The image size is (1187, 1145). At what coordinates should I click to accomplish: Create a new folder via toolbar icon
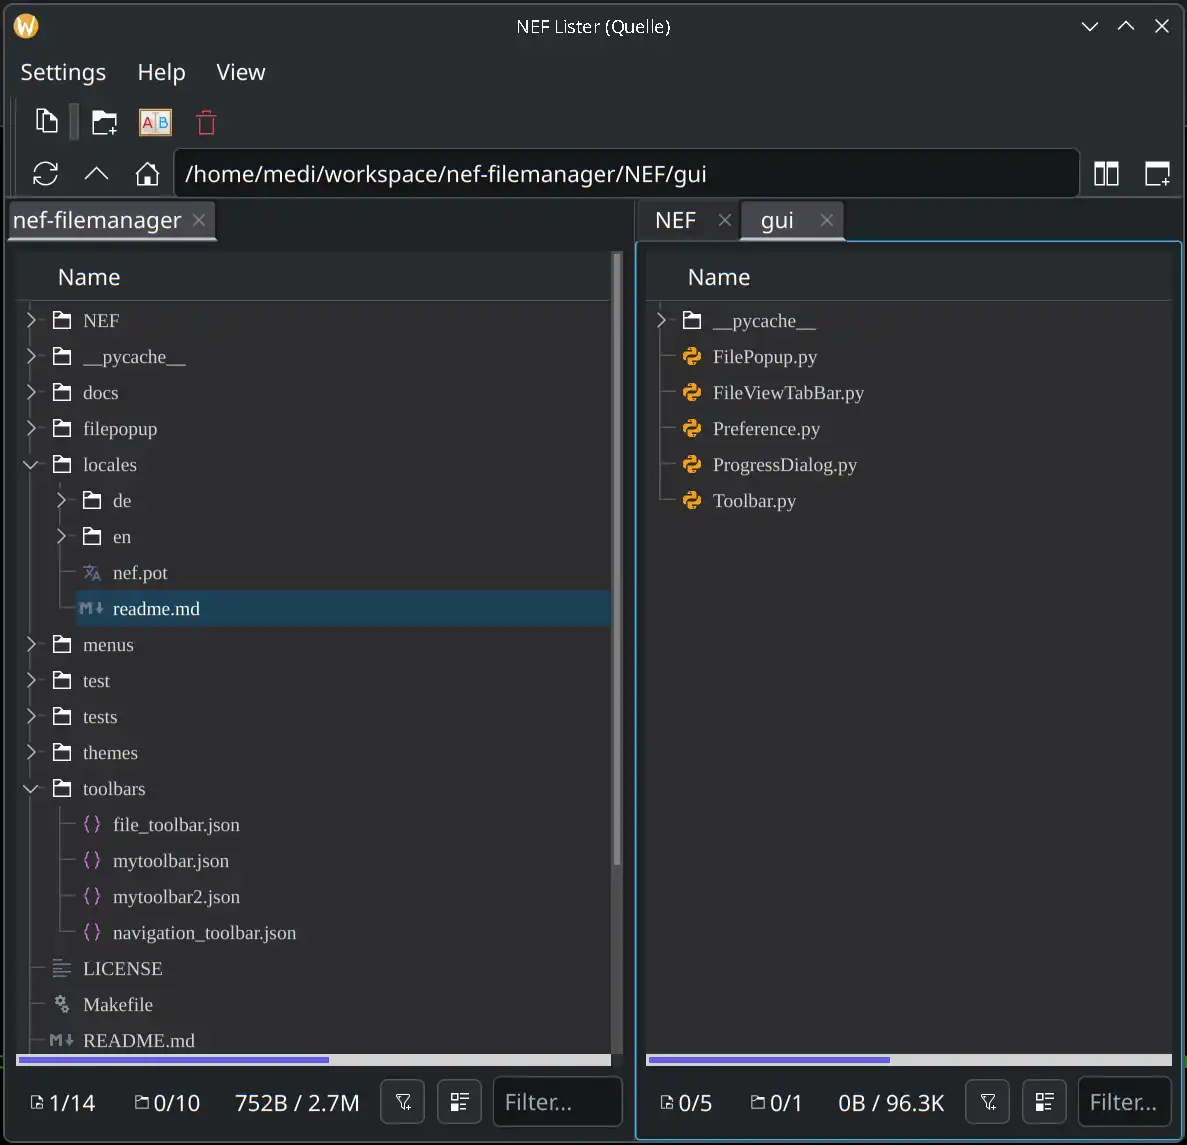(104, 122)
